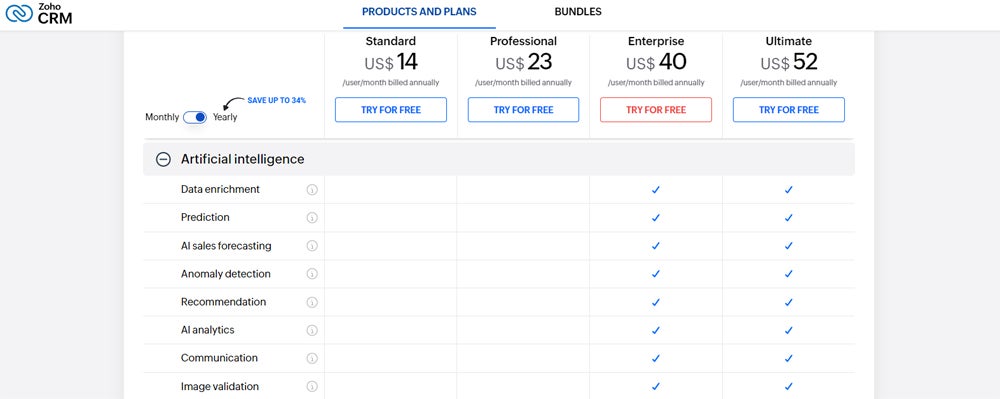Click Ultimate checkmark for Data enrichment

pos(788,189)
